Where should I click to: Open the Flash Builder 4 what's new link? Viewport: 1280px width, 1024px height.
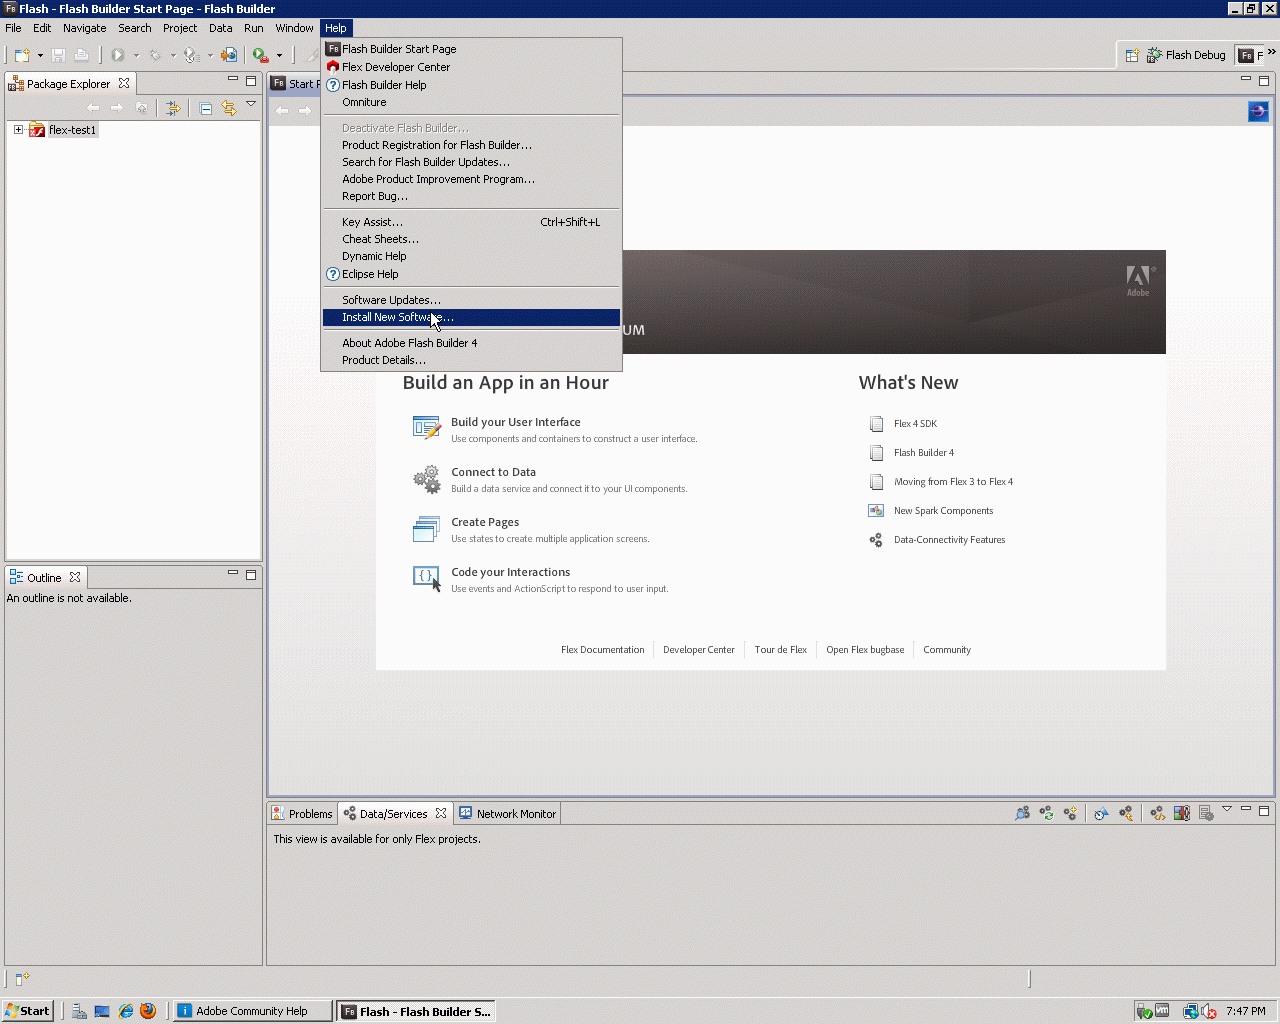coord(924,453)
